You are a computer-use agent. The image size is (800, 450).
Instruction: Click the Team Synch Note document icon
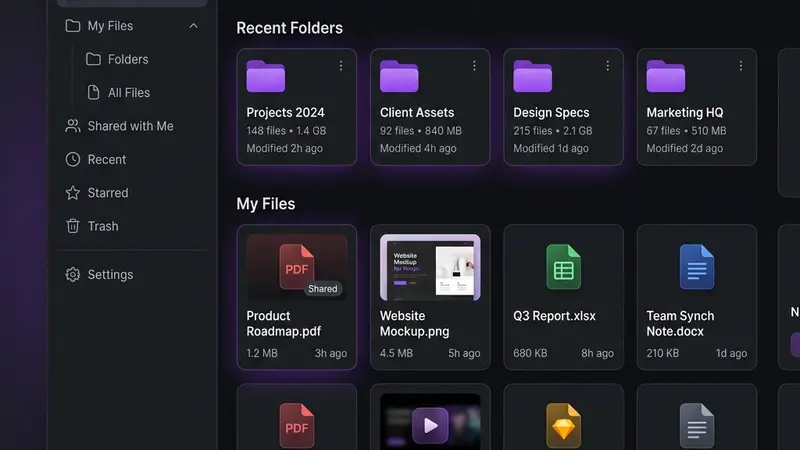tap(697, 267)
